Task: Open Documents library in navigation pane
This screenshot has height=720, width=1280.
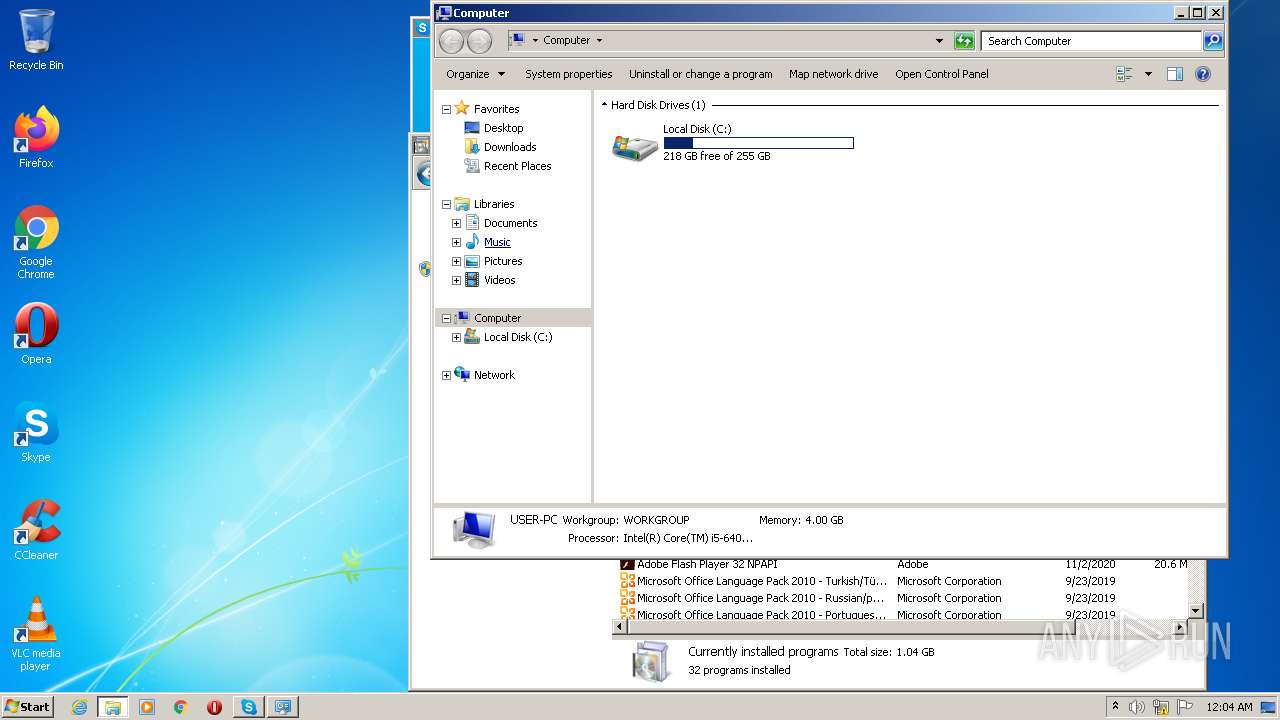Action: [510, 223]
